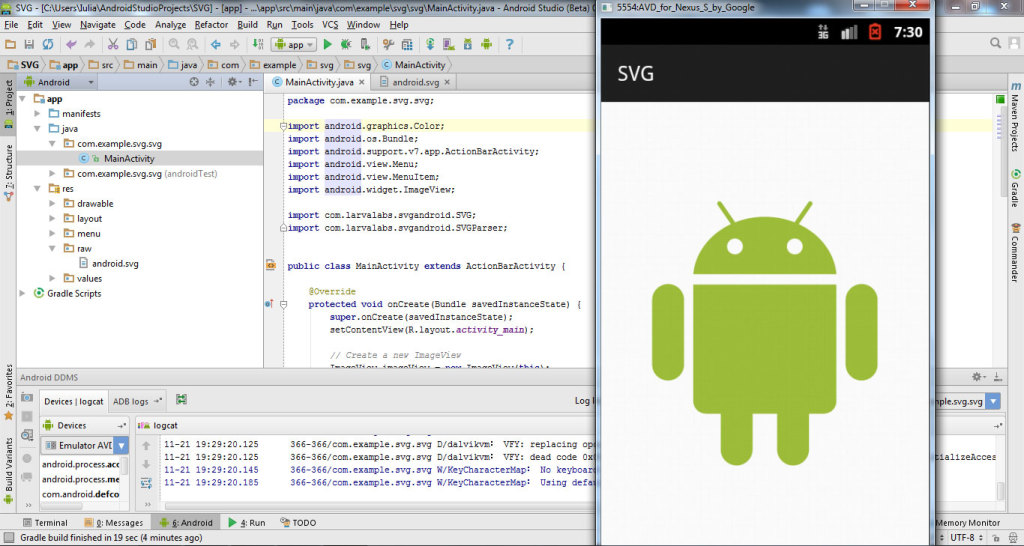Click the Find magnifier toolbar icon
The image size is (1024, 546).
pos(174,44)
